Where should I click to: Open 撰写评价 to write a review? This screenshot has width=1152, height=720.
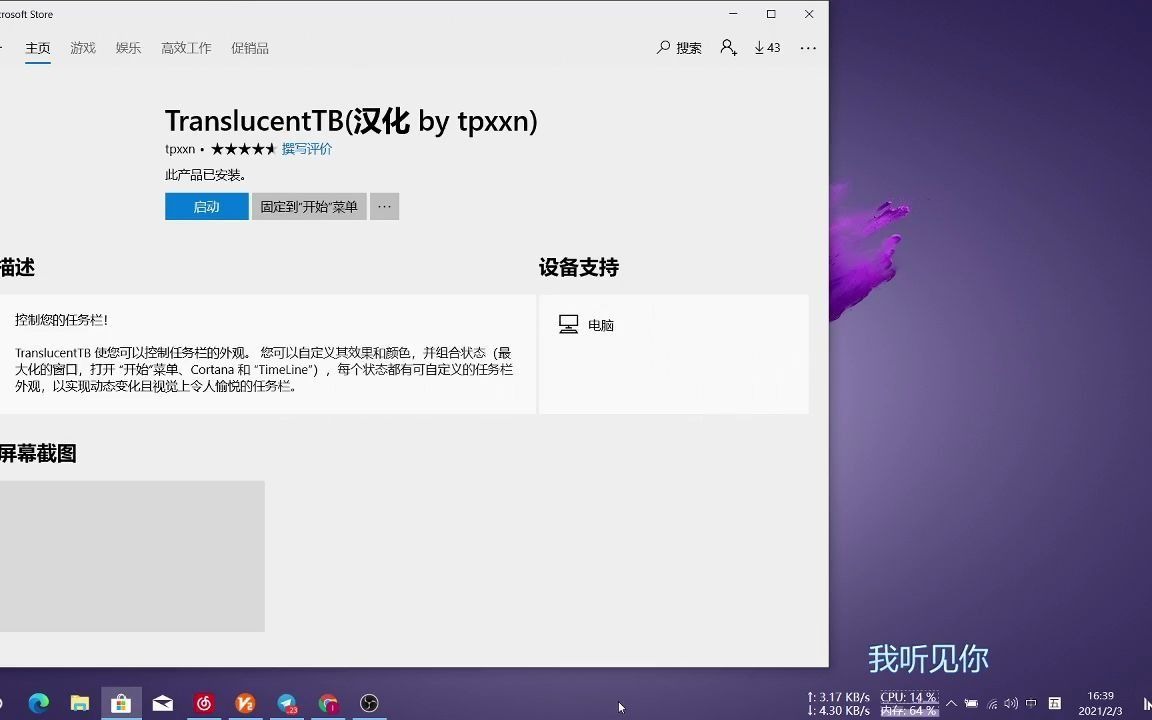[x=307, y=148]
